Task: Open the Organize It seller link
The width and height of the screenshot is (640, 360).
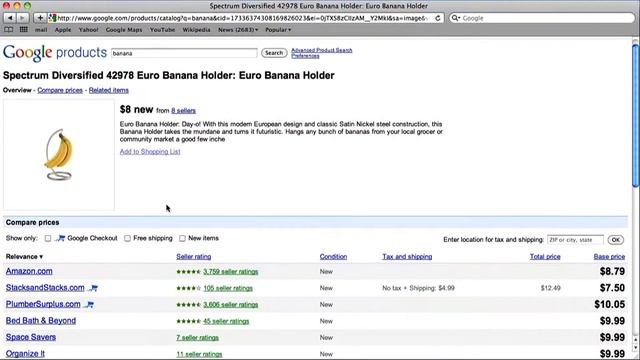Action: pos(25,353)
